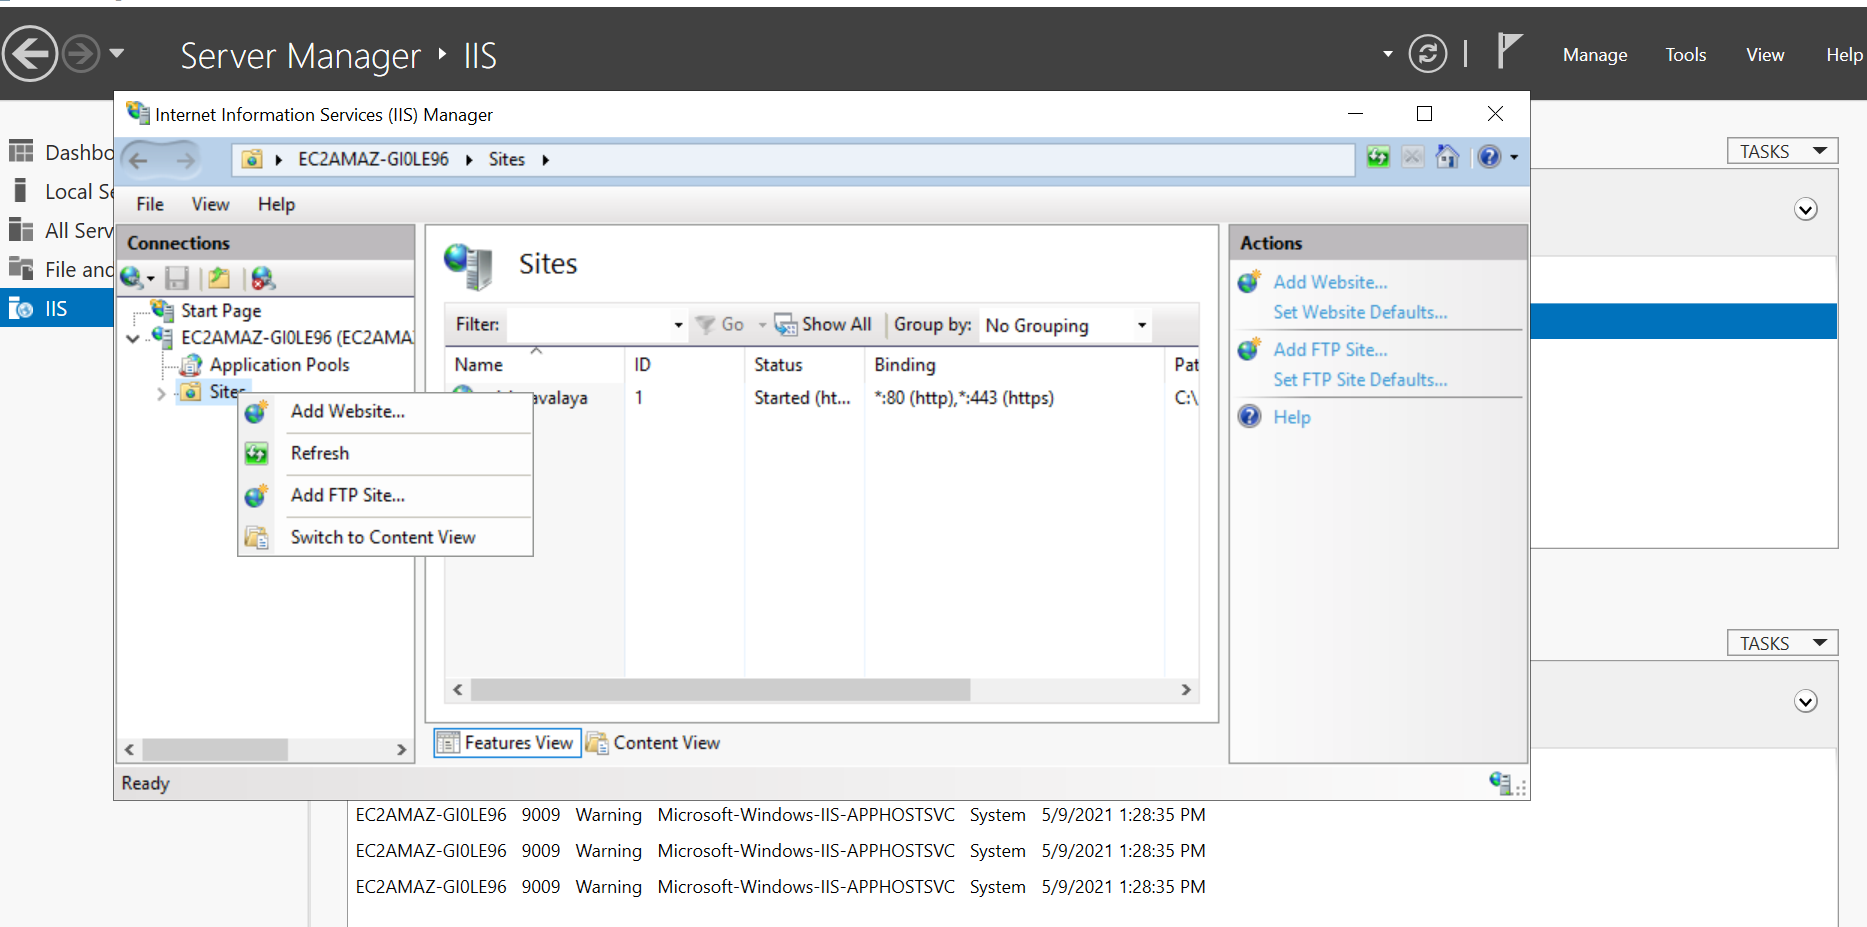The width and height of the screenshot is (1867, 927).
Task: Click the status bar network icon at bottom right
Action: tap(1501, 783)
